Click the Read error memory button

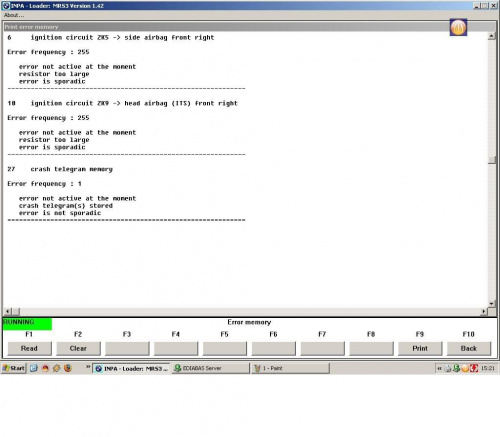(x=29, y=348)
